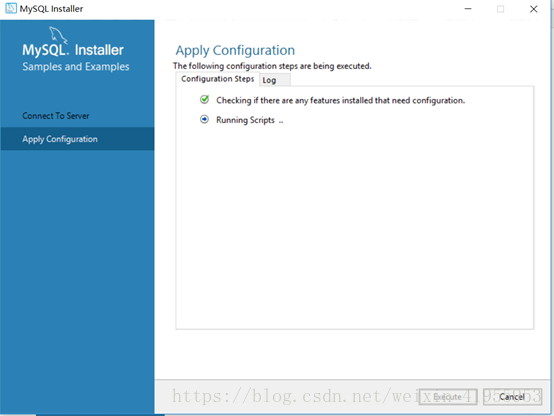Click 'The following configuration steps' description text
The image size is (554, 416).
click(x=272, y=66)
